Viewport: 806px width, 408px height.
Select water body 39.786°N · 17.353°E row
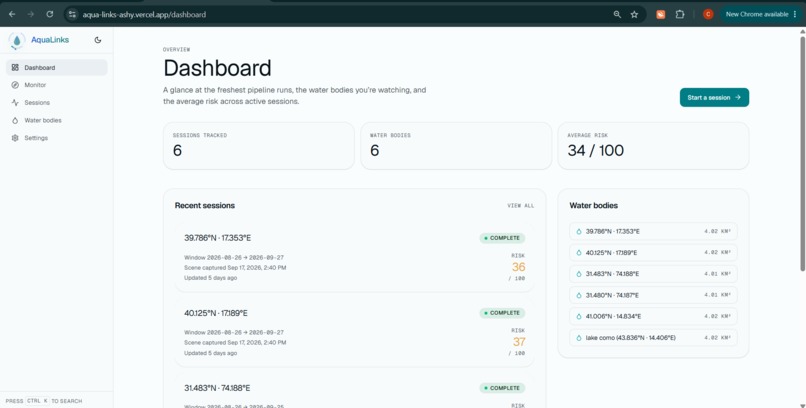(653, 231)
